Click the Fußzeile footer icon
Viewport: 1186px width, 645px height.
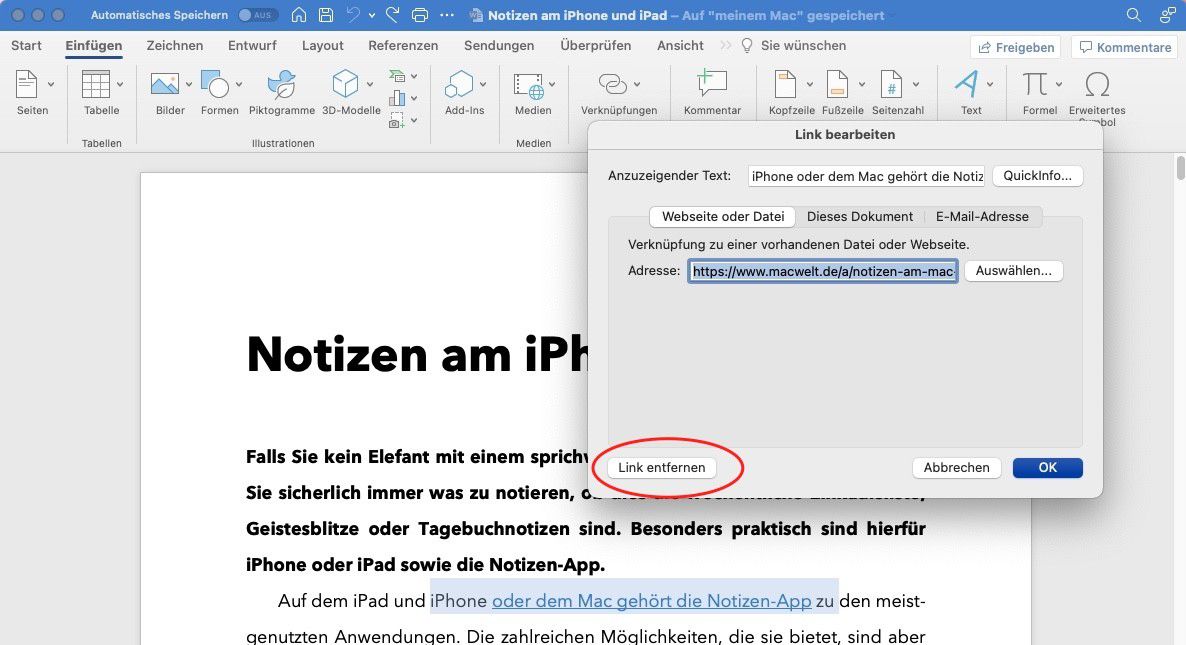click(837, 84)
